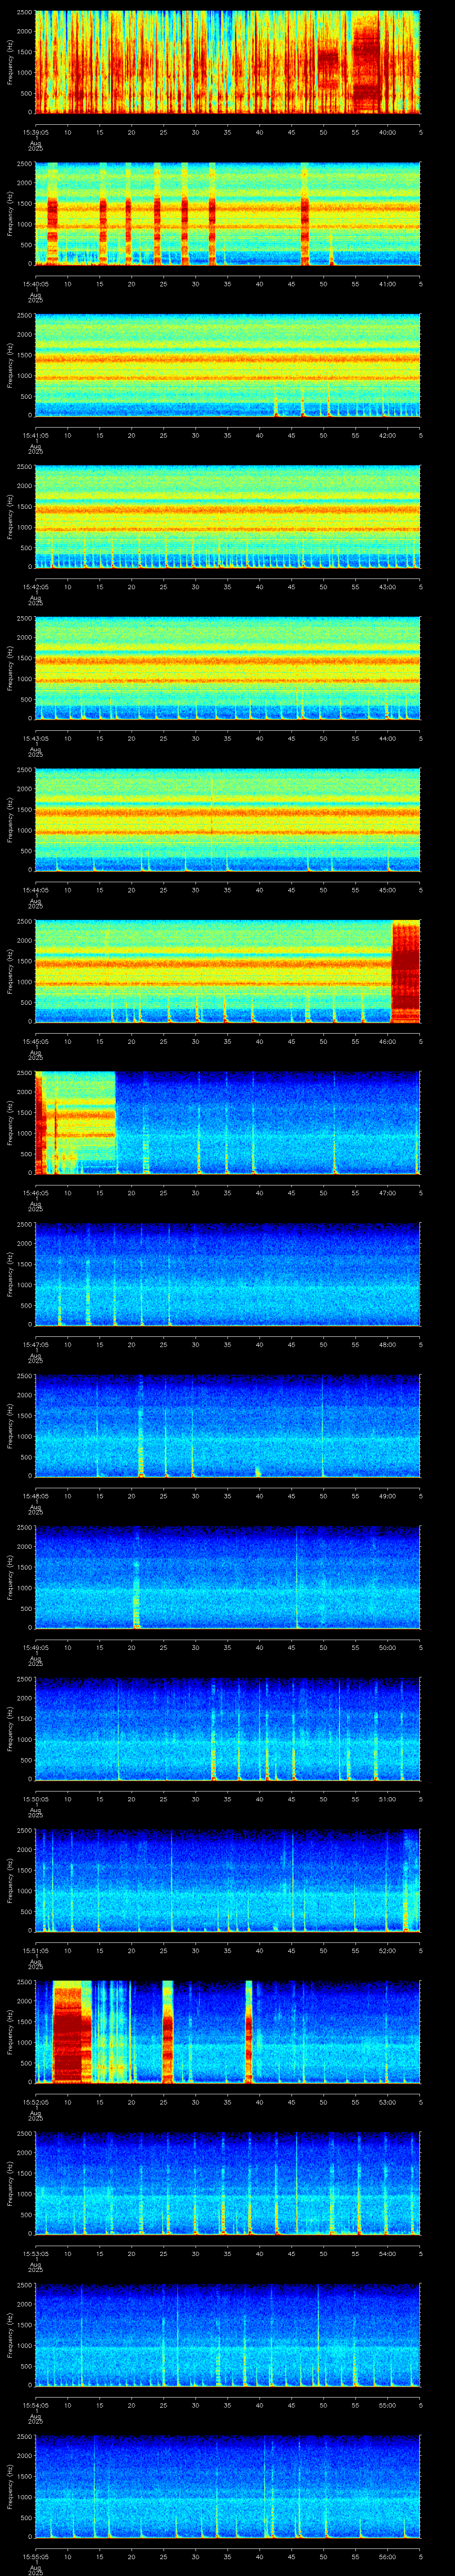Click the 15:45:05 start time label
This screenshot has height=2576, width=455.
(36, 1041)
